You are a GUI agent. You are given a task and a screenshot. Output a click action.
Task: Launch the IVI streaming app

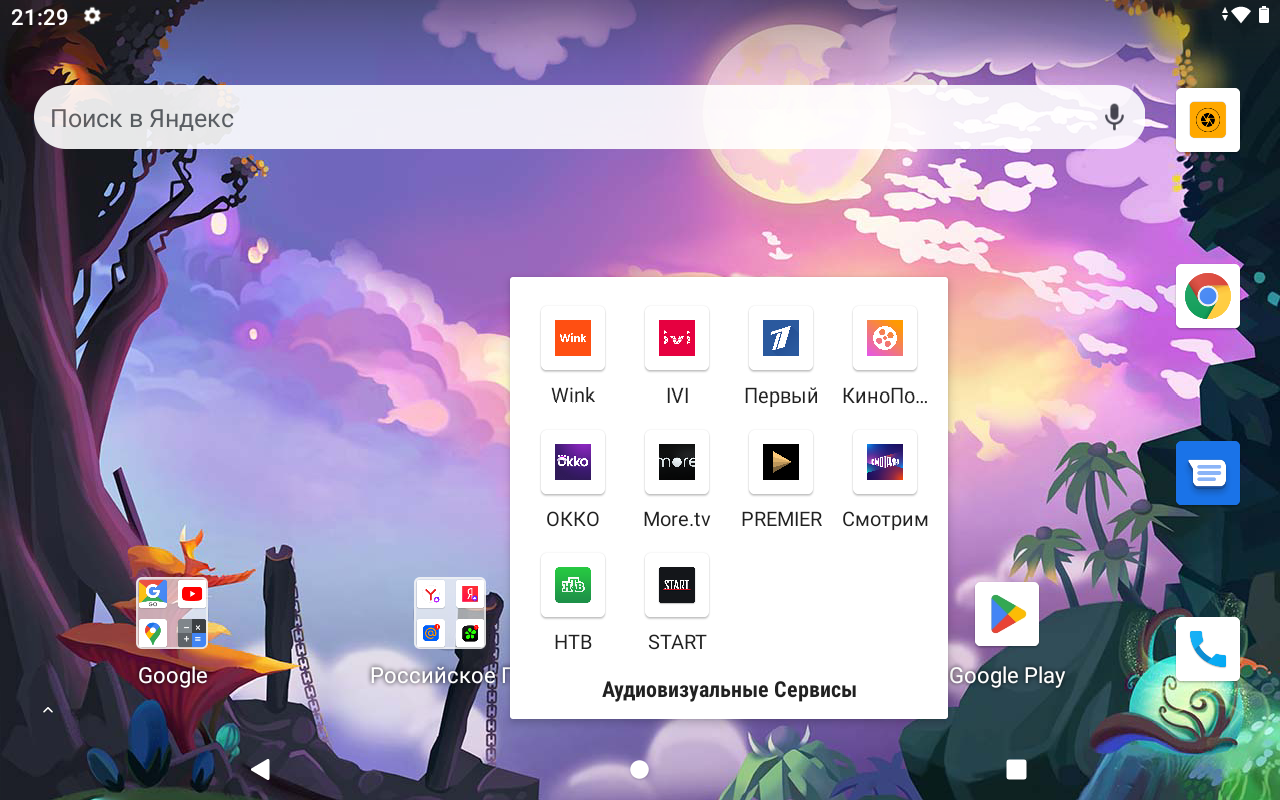click(x=677, y=338)
